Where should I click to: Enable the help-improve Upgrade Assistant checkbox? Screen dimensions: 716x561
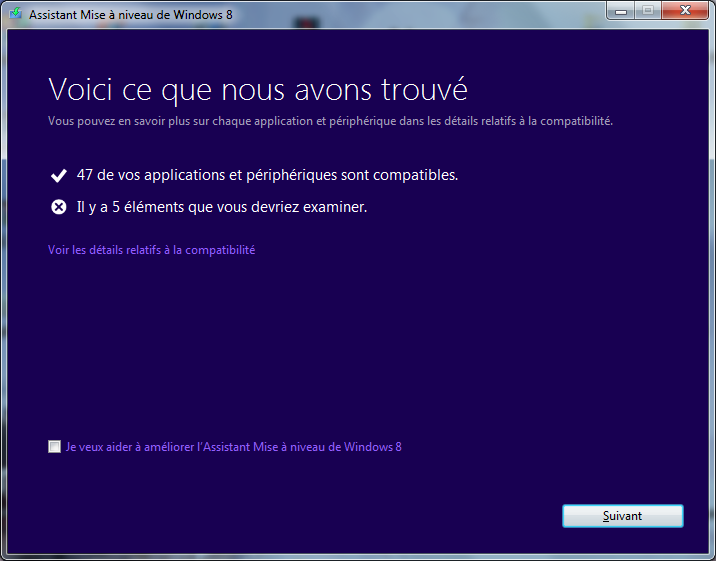54,446
